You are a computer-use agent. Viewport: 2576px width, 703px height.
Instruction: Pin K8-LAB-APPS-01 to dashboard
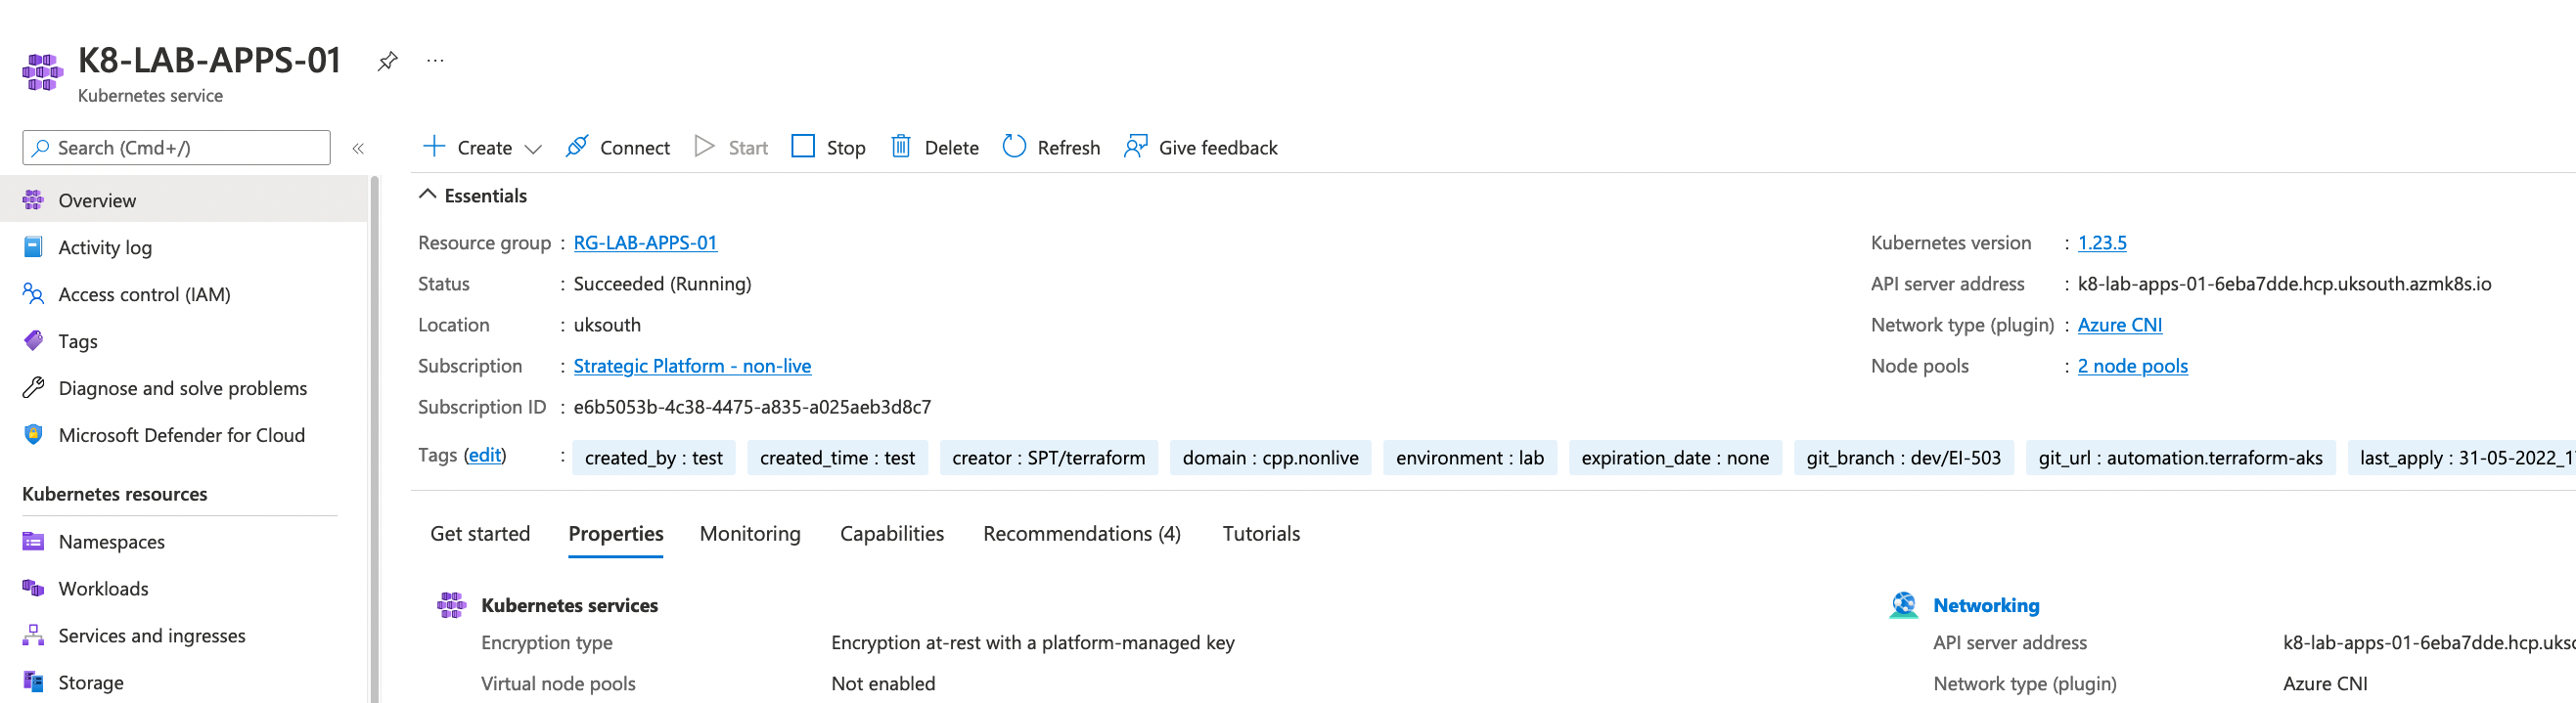coord(387,61)
